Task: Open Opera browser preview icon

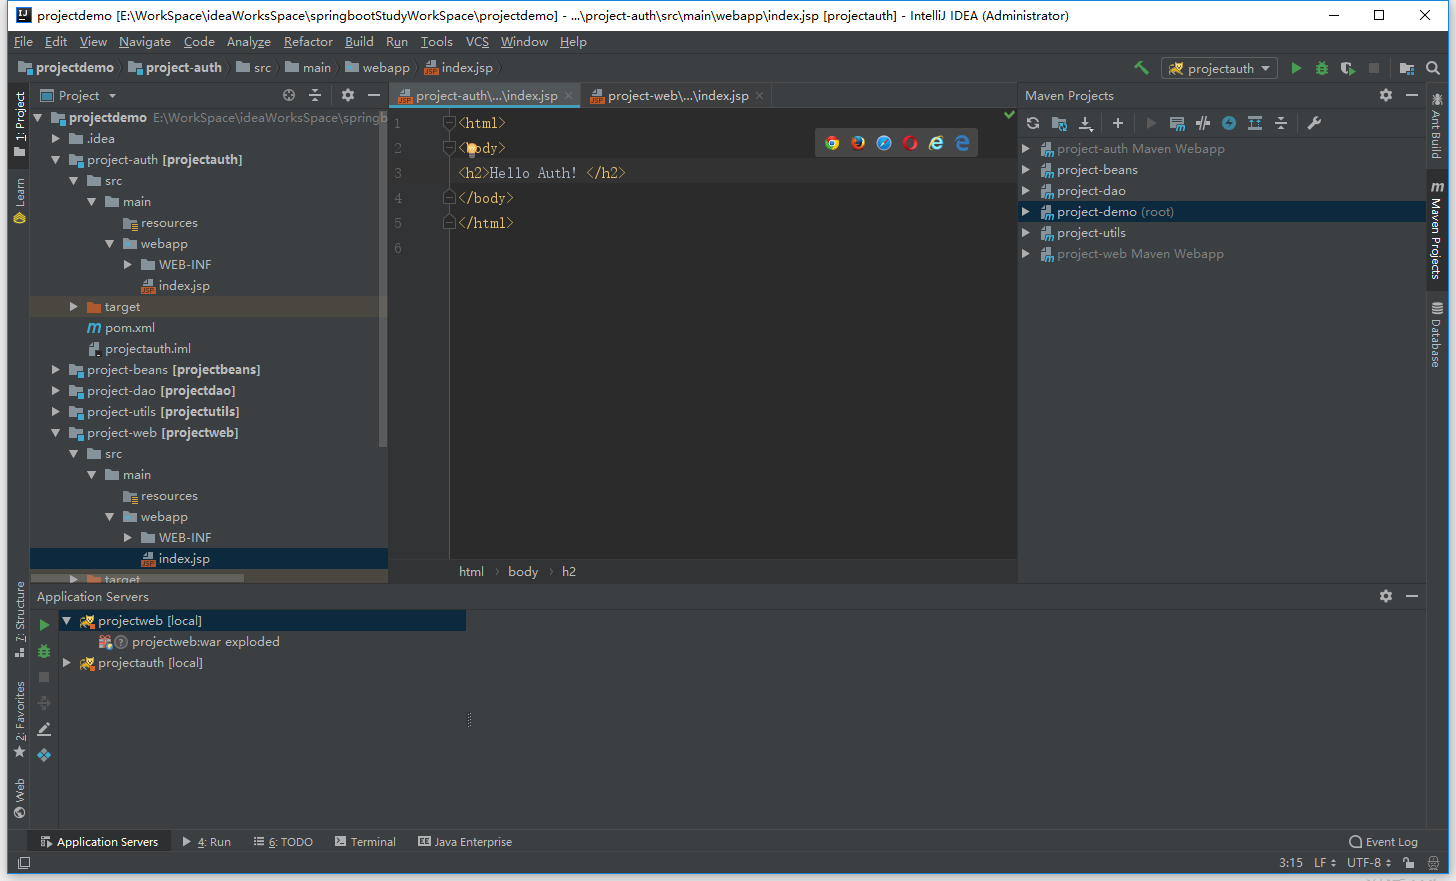Action: pos(910,143)
